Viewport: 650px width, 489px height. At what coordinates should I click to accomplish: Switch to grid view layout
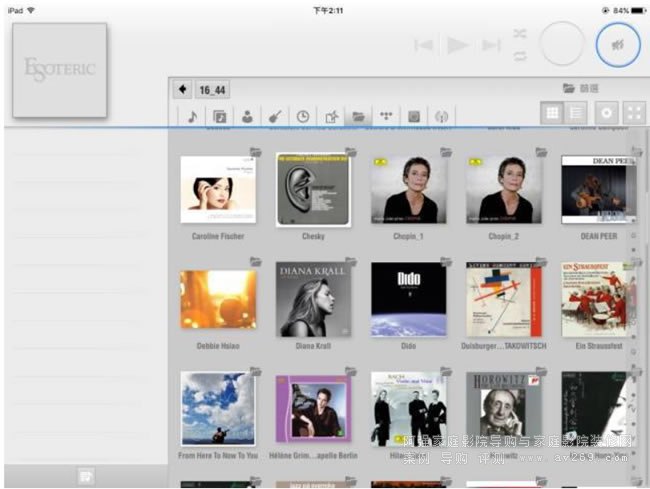click(x=552, y=113)
